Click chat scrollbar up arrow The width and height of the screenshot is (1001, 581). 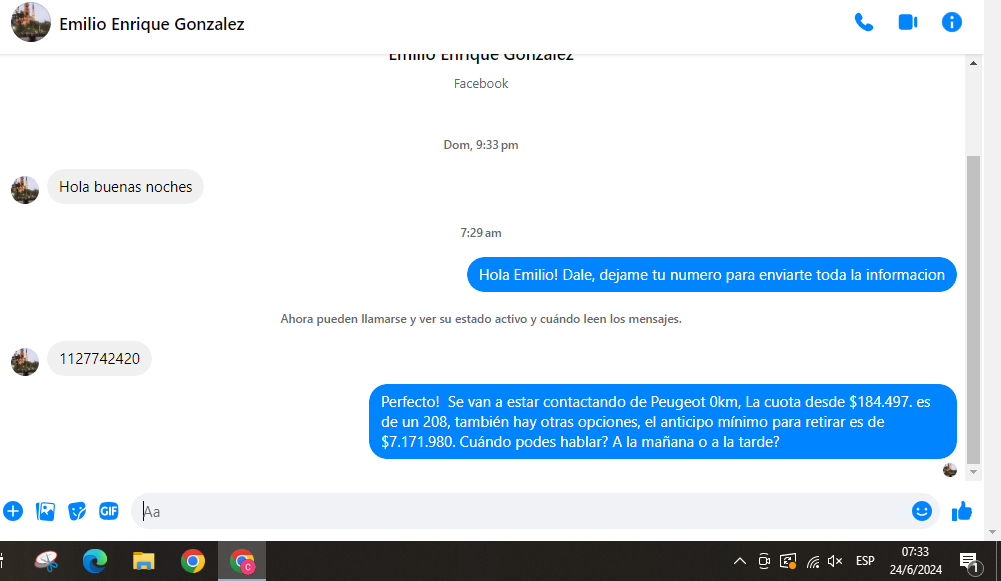coord(974,63)
